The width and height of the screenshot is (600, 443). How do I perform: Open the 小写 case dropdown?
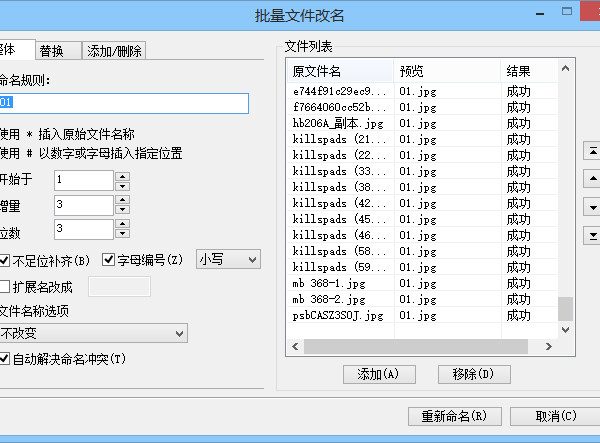[229, 260]
